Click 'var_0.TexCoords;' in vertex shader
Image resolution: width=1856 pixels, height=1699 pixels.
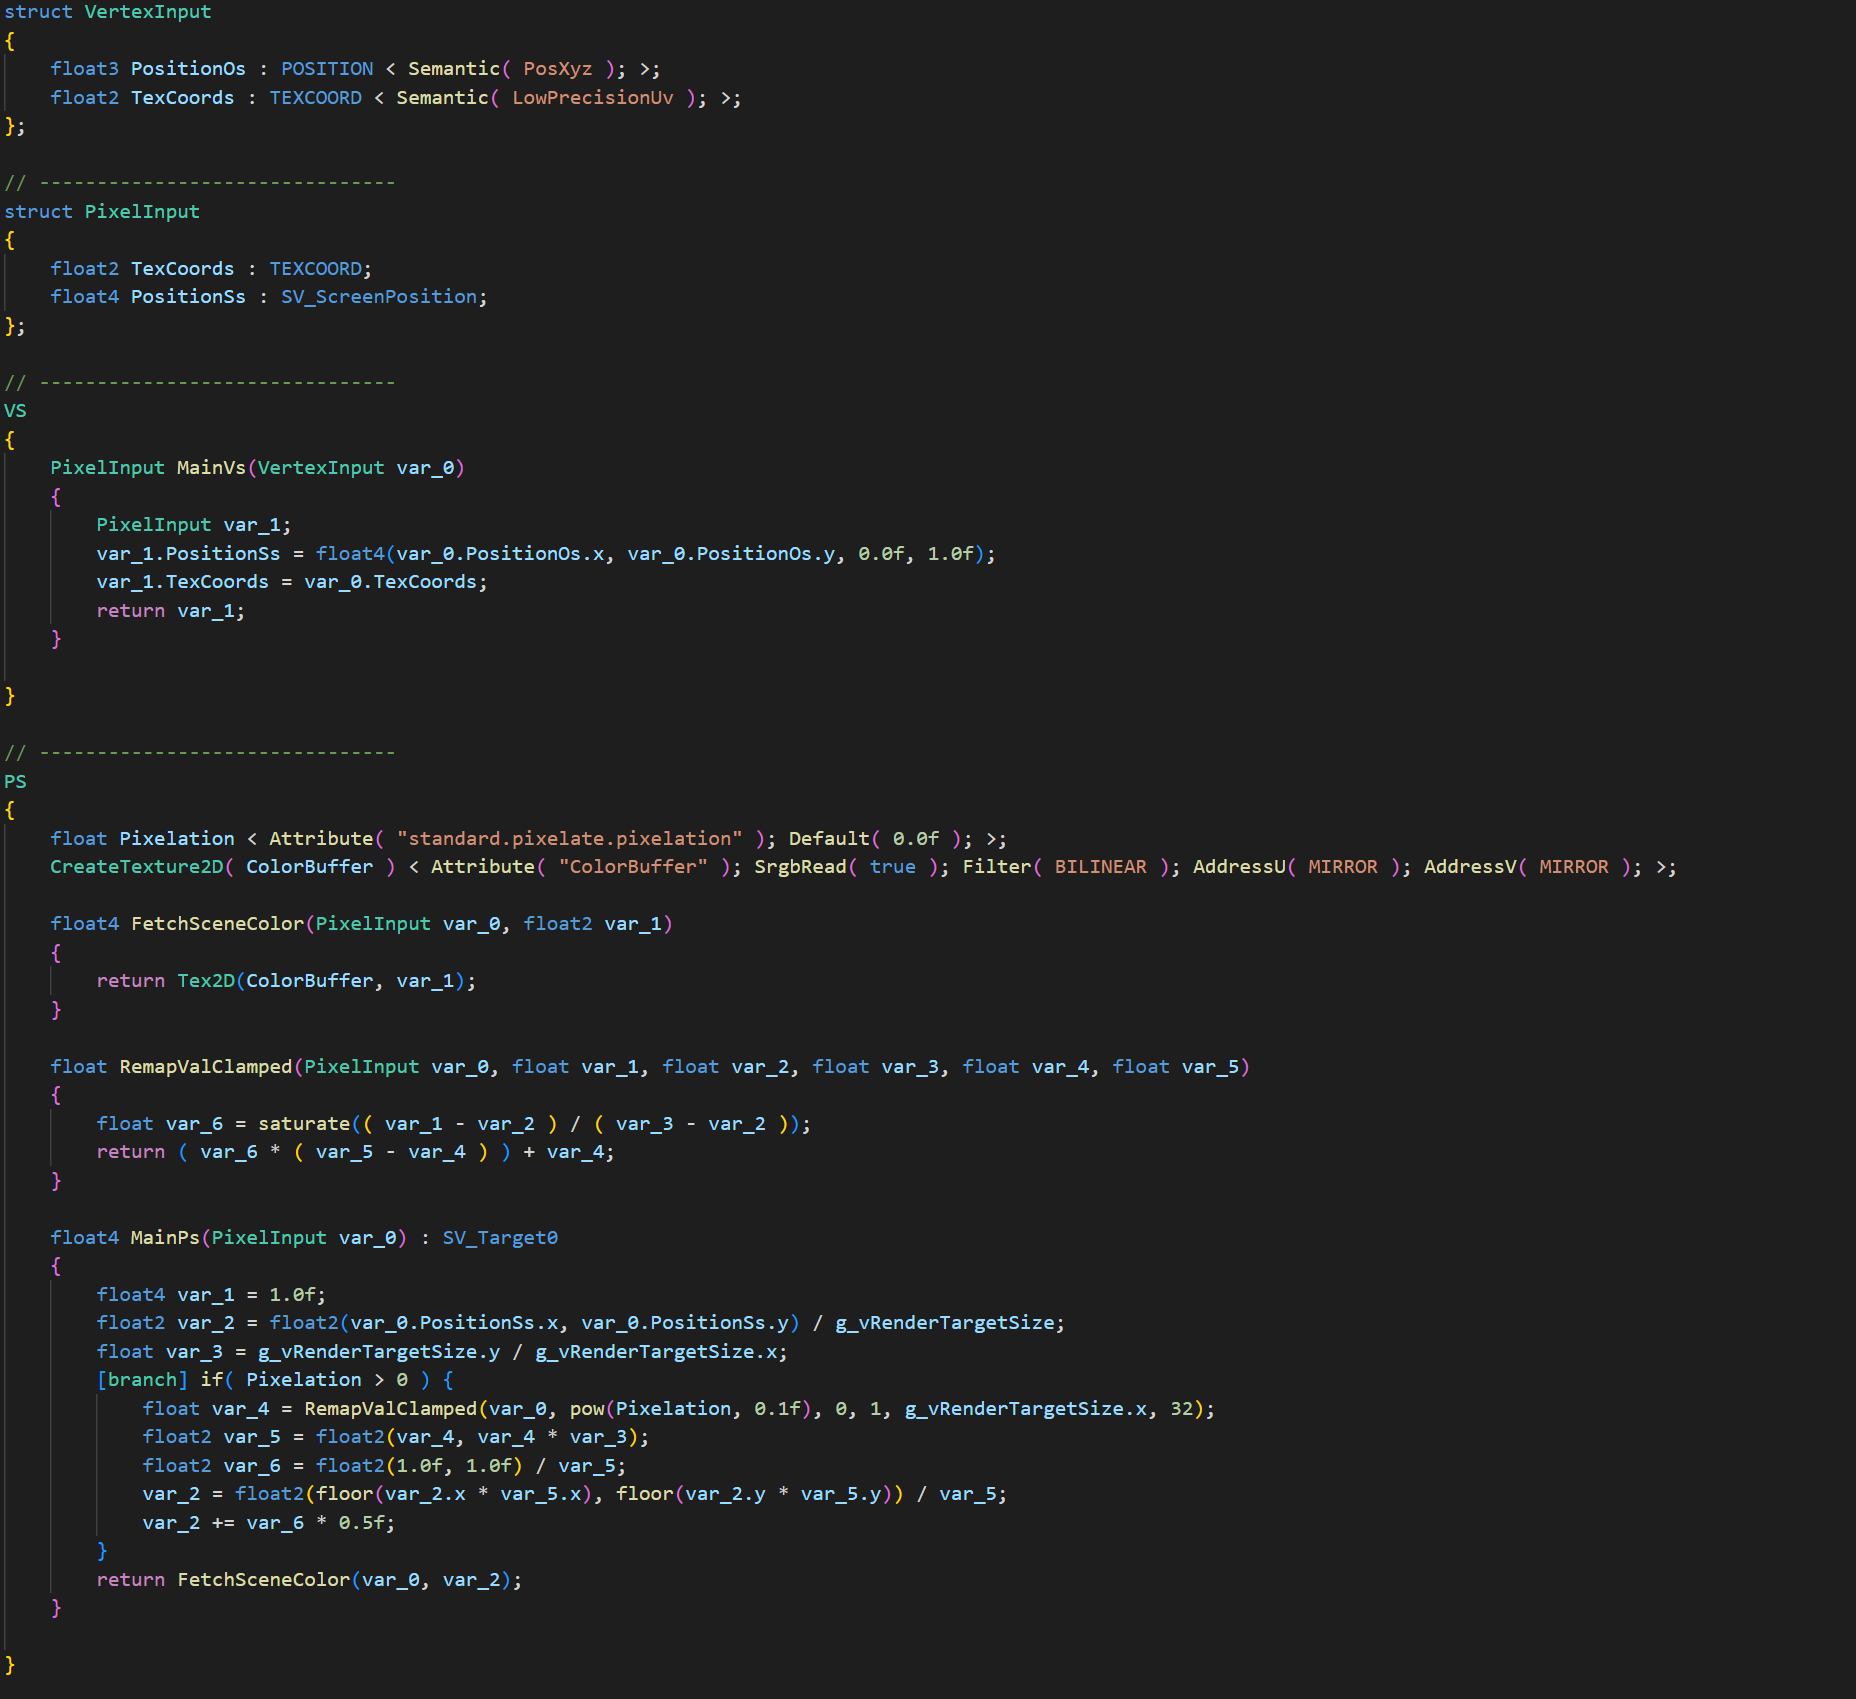(396, 582)
